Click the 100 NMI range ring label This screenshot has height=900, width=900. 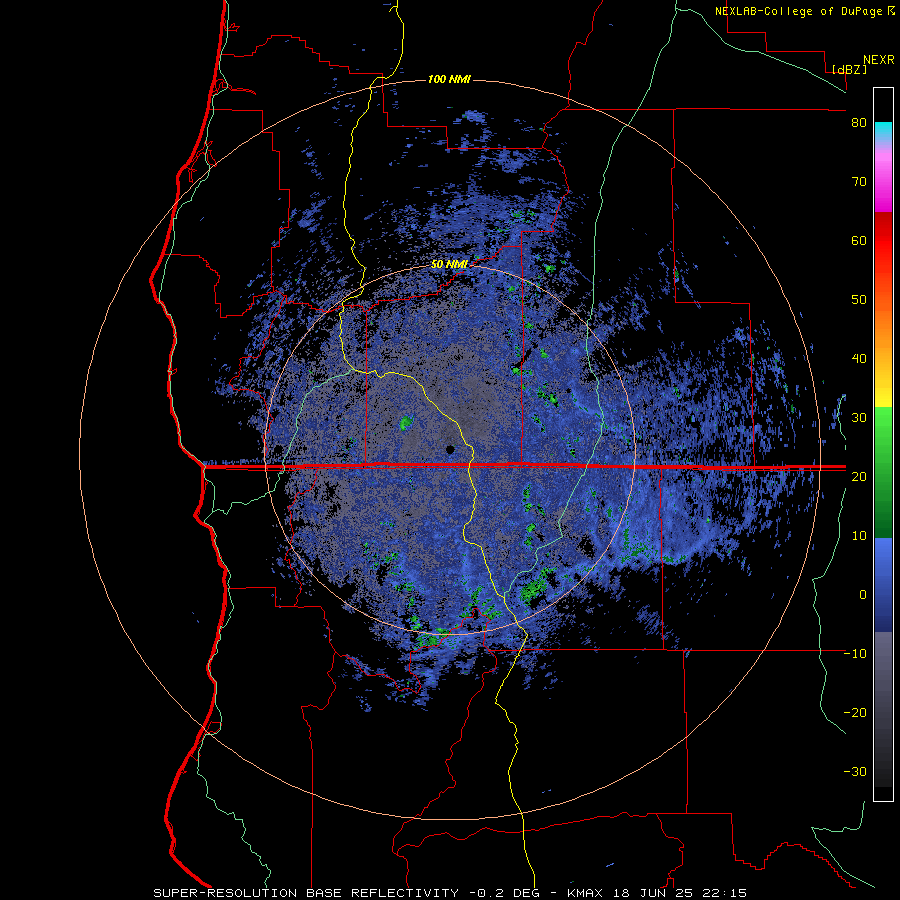click(x=449, y=79)
